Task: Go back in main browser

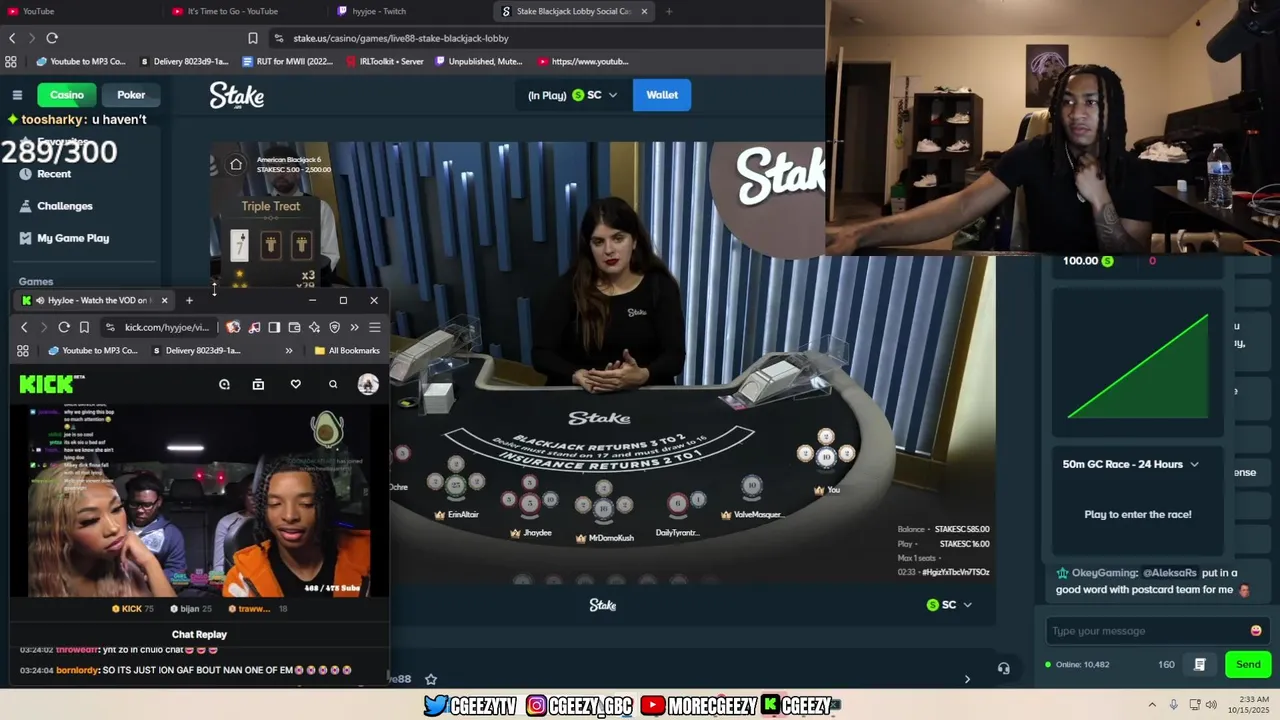Action: 12,38
